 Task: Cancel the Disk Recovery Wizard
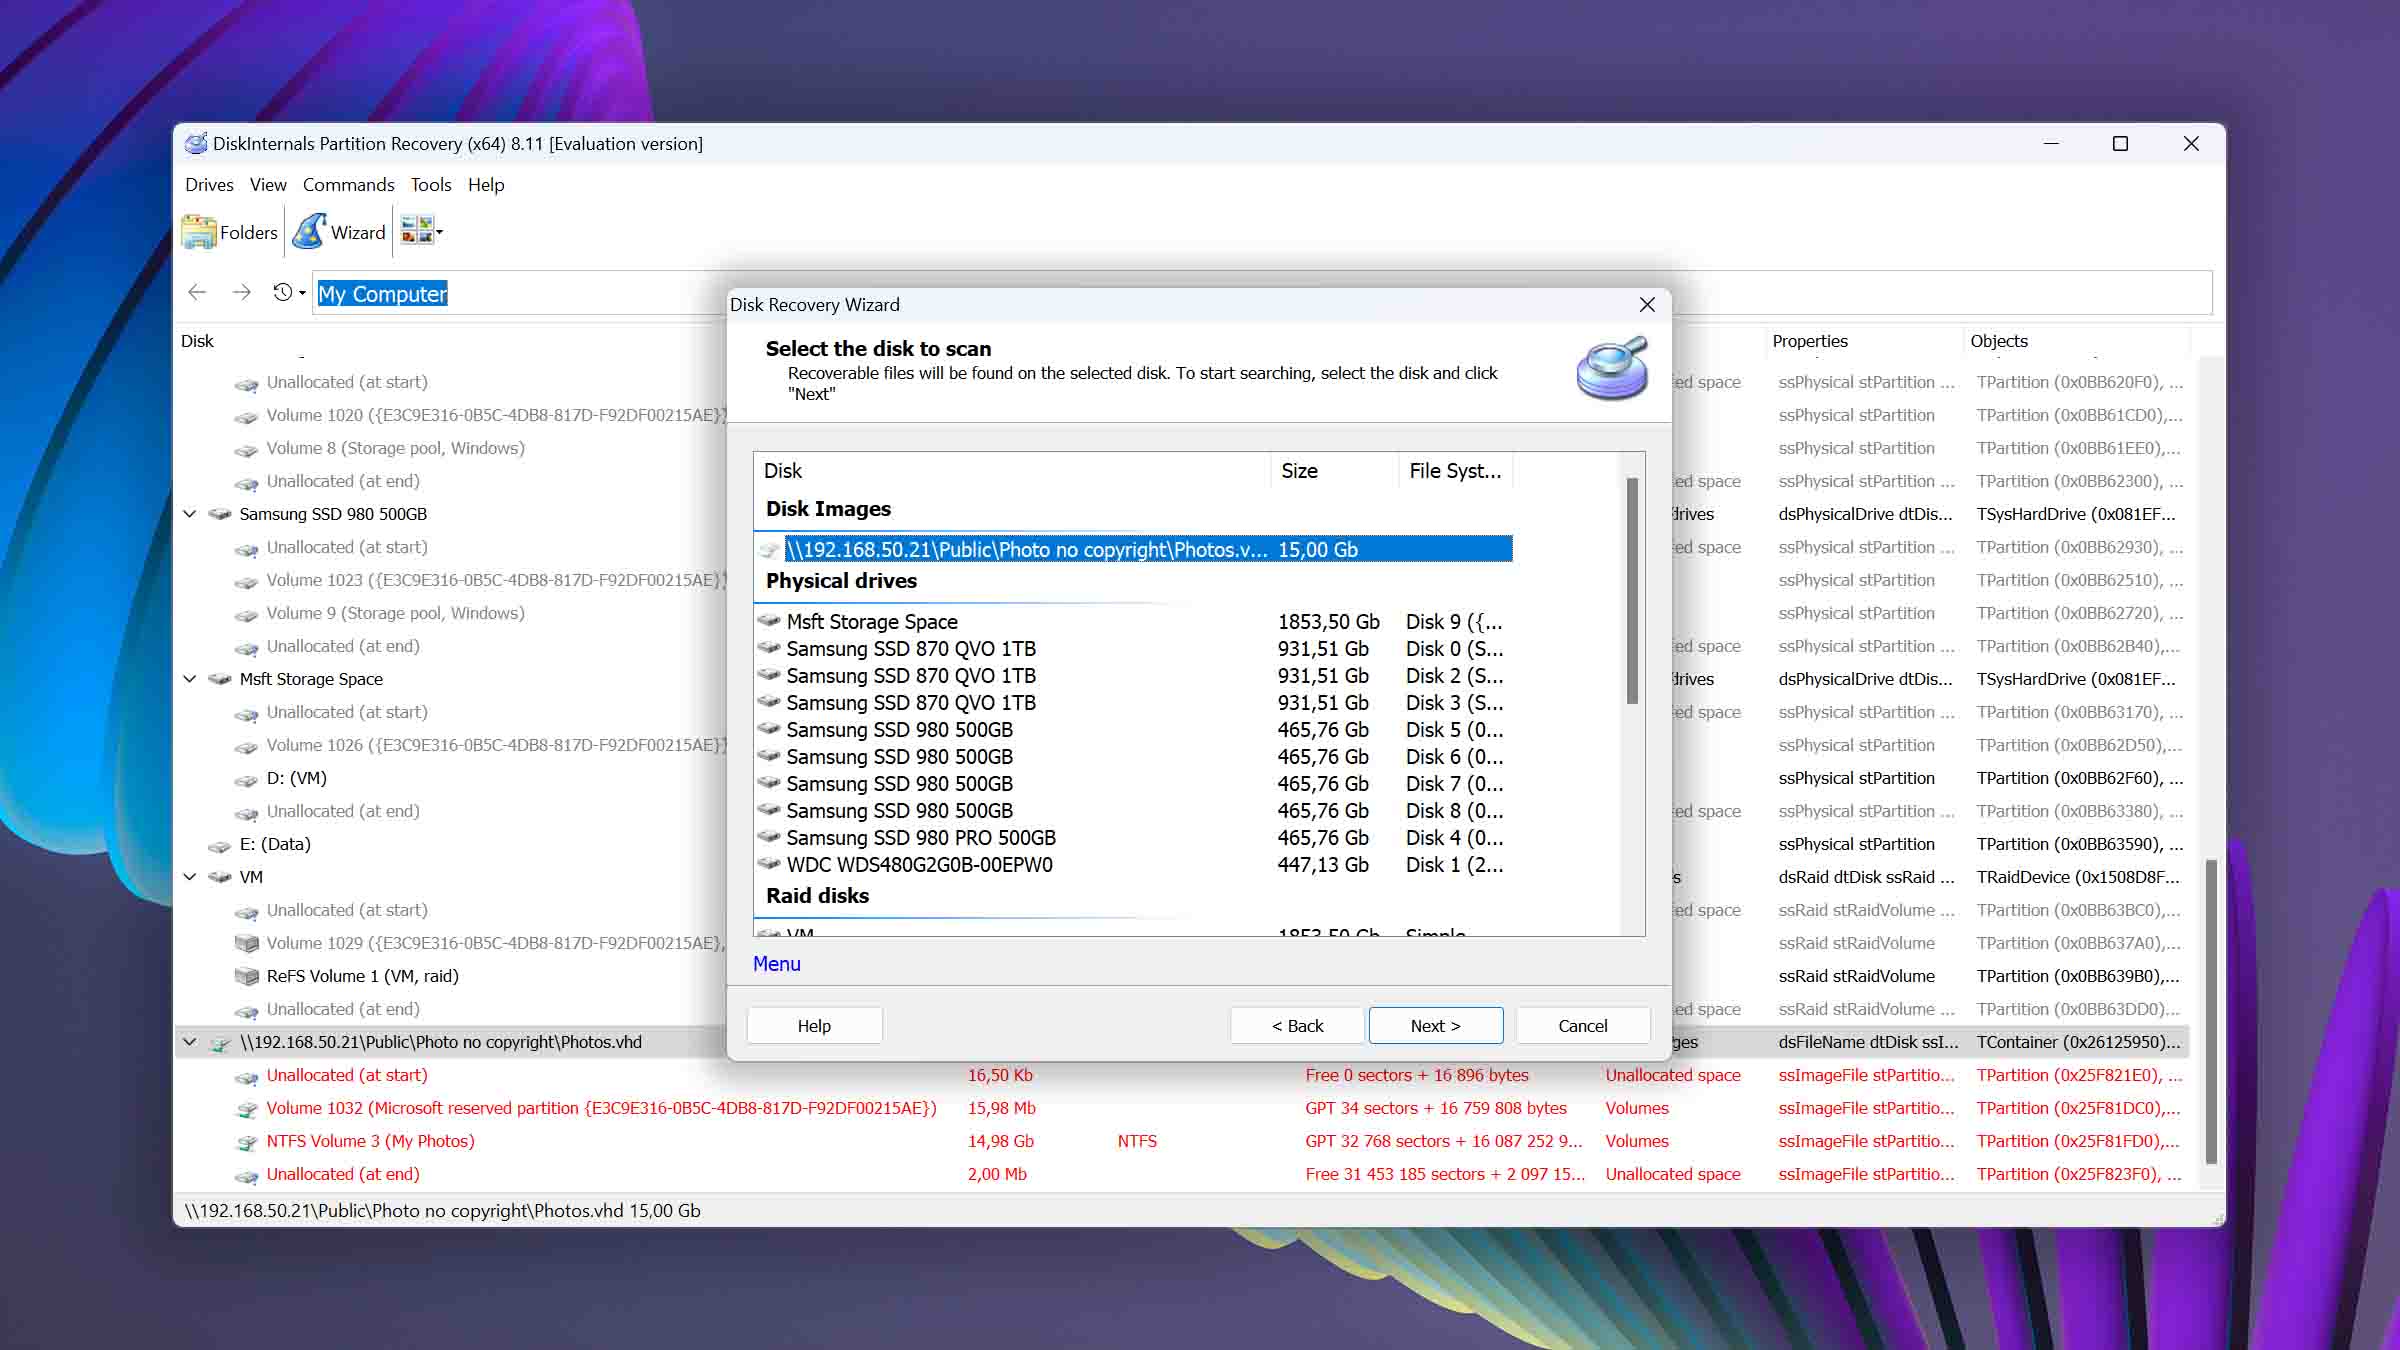point(1582,1026)
